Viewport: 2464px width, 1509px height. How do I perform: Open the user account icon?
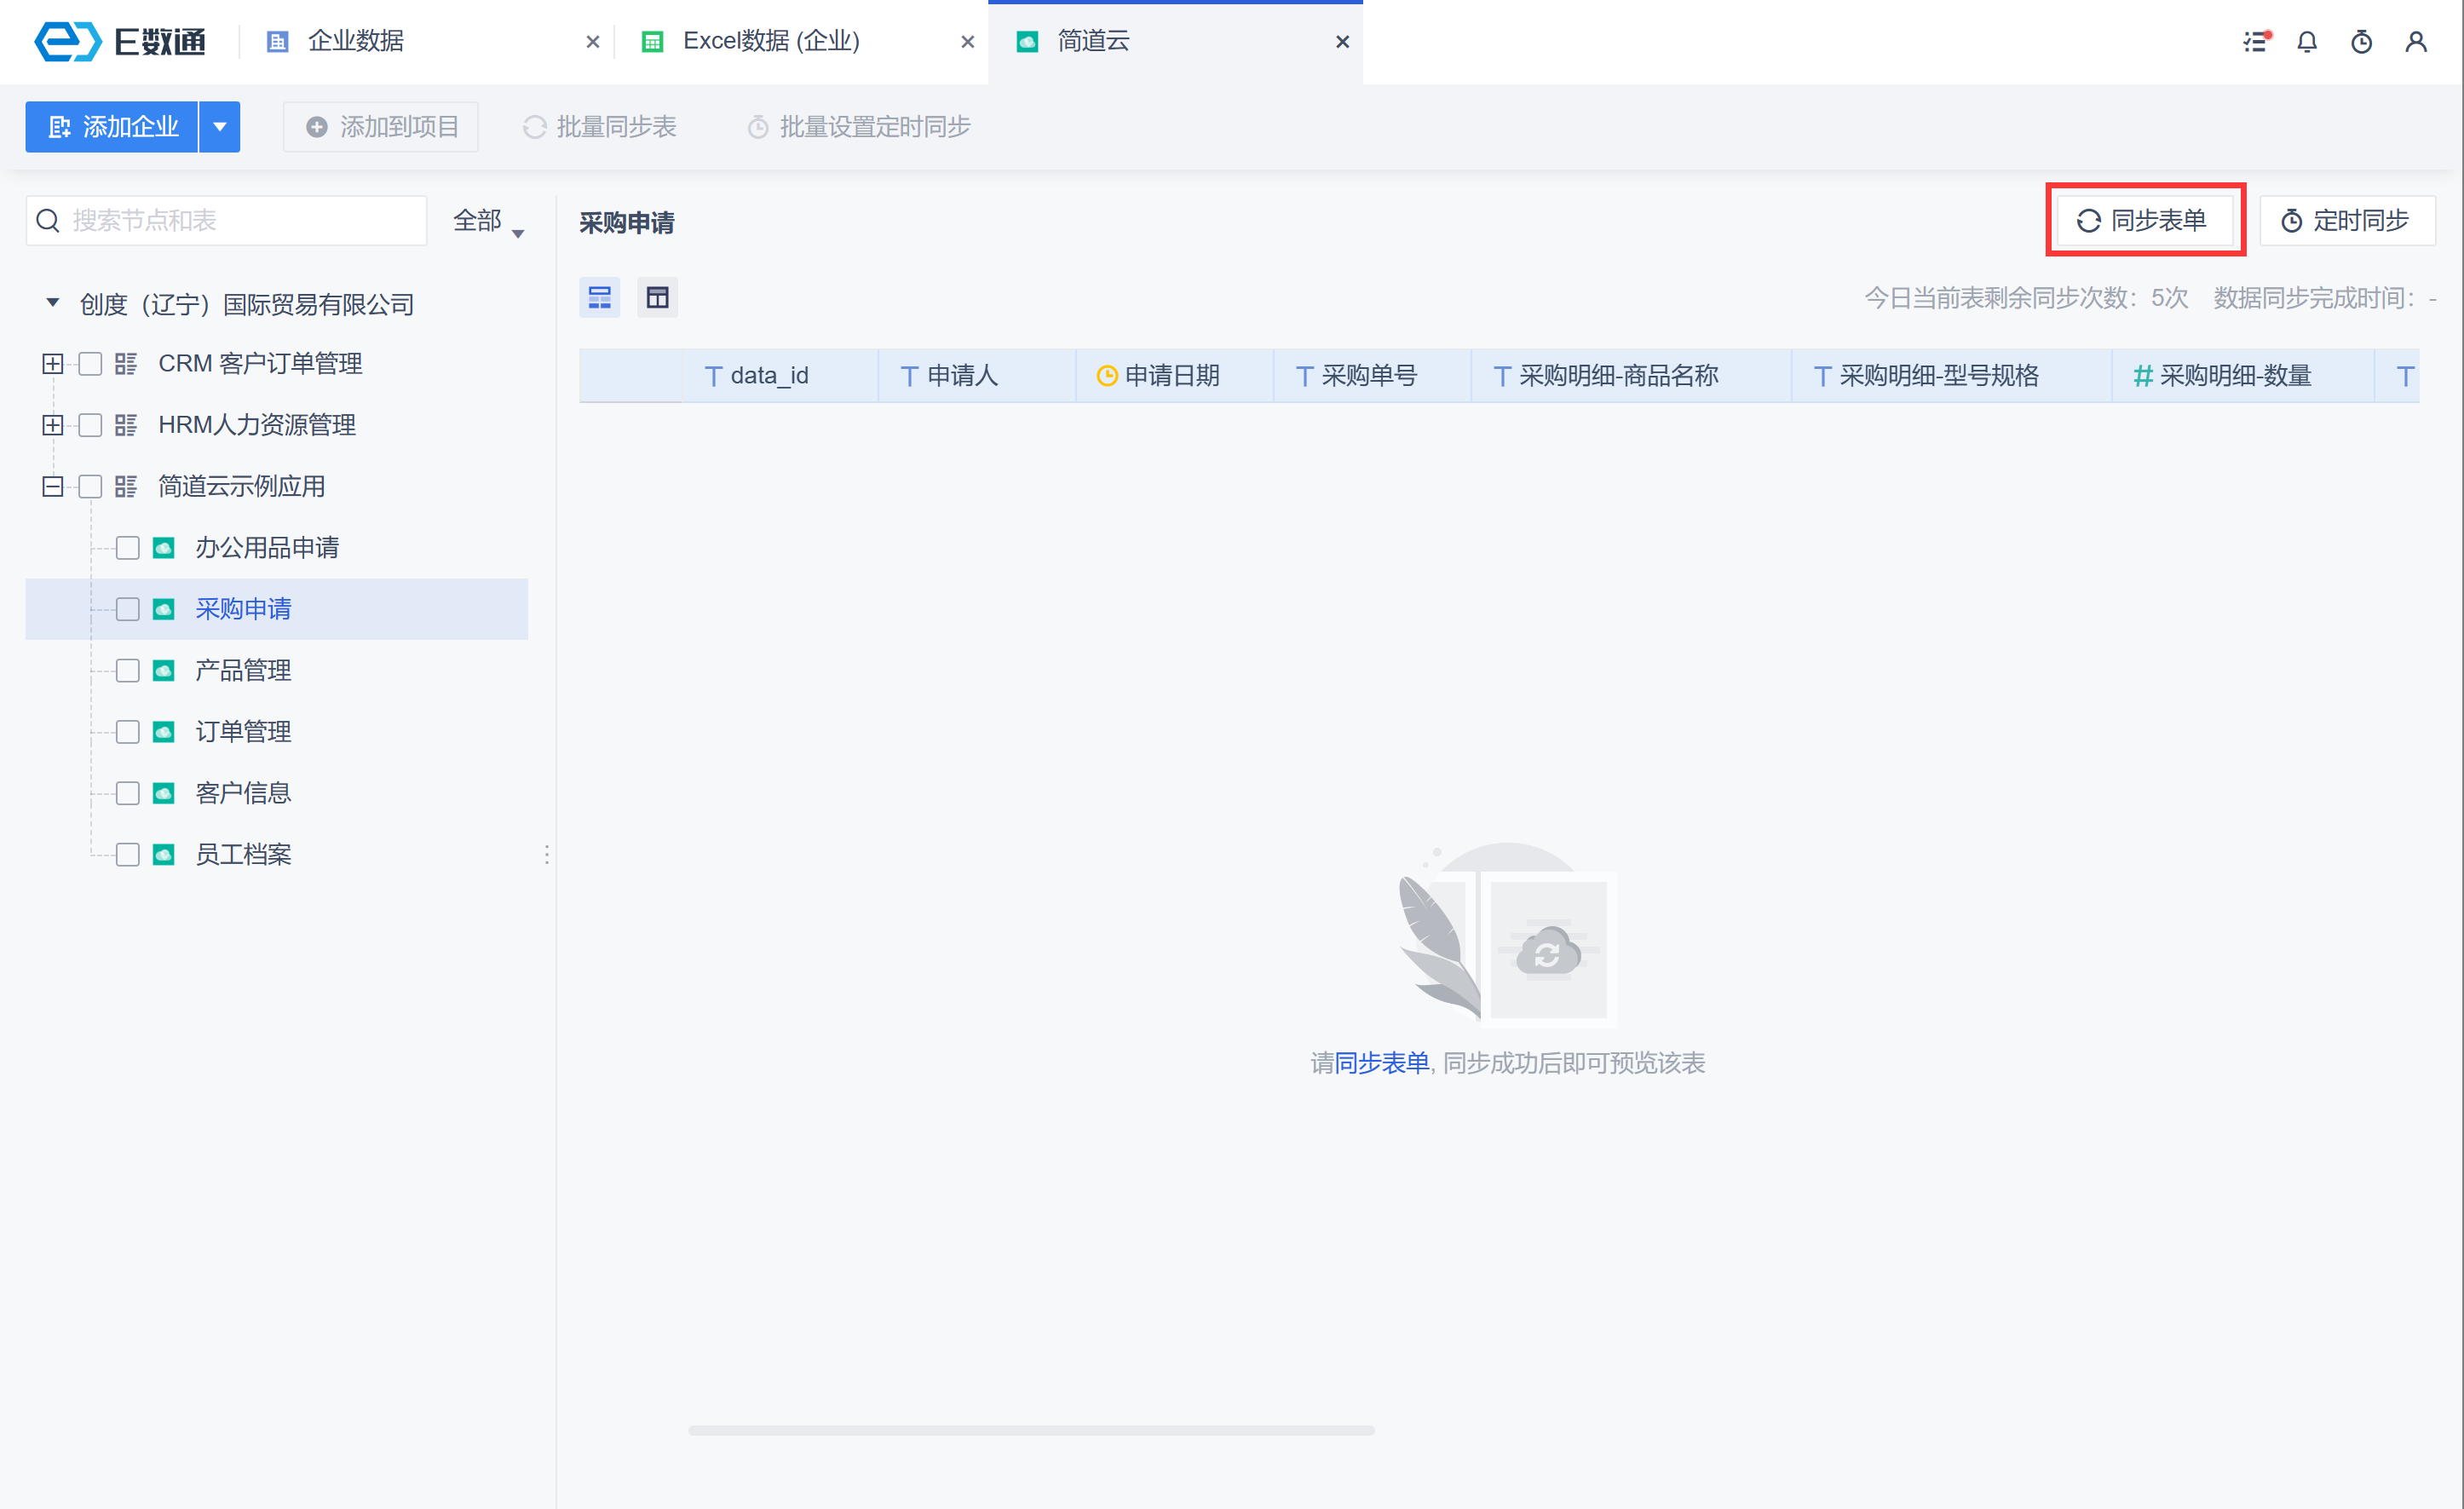click(x=2416, y=42)
